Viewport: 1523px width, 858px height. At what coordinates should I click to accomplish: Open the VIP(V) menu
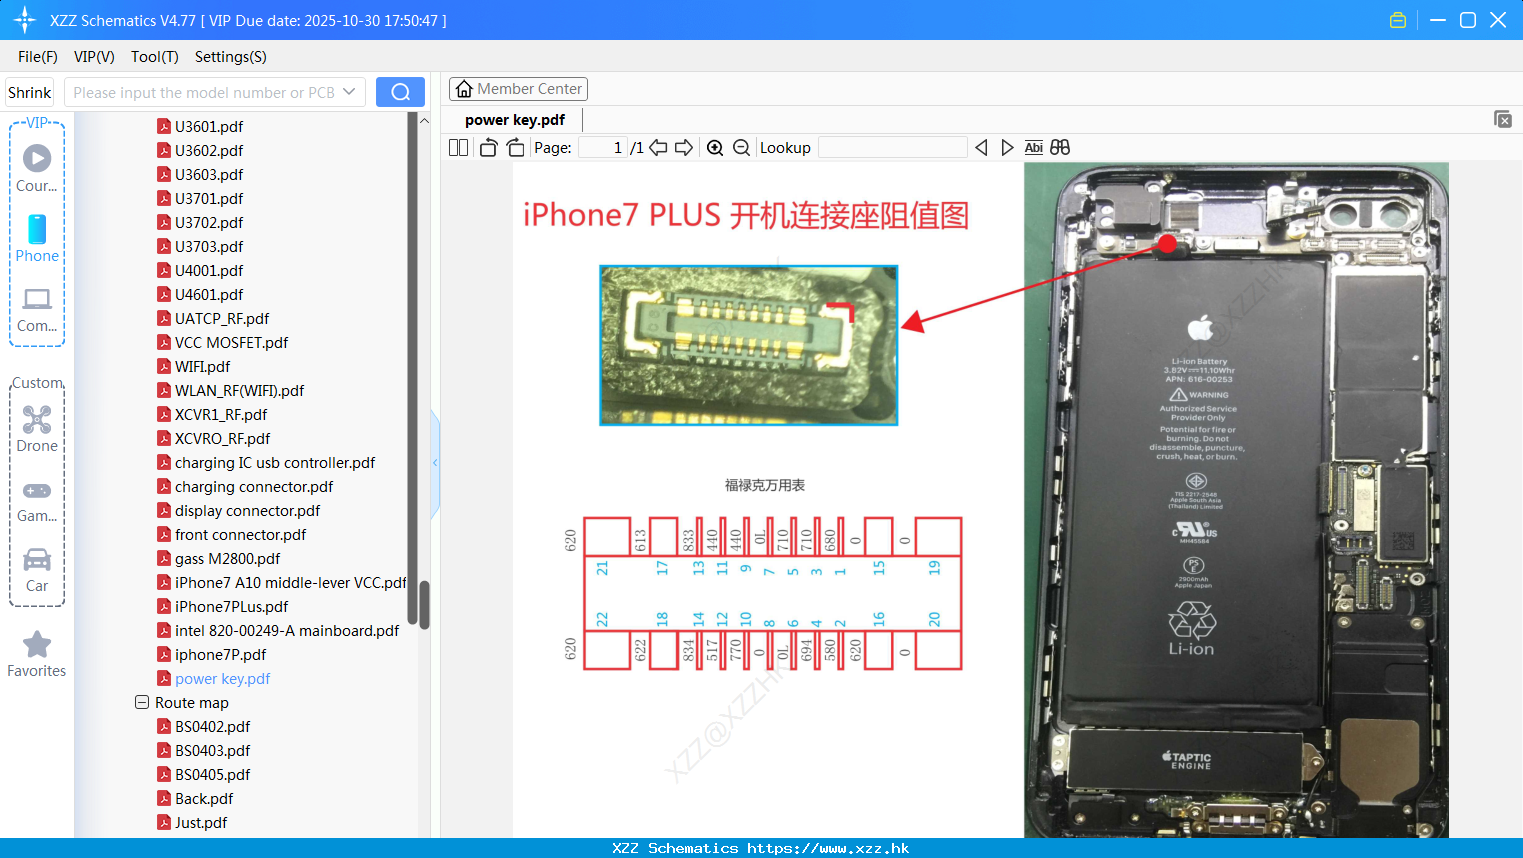tap(94, 57)
